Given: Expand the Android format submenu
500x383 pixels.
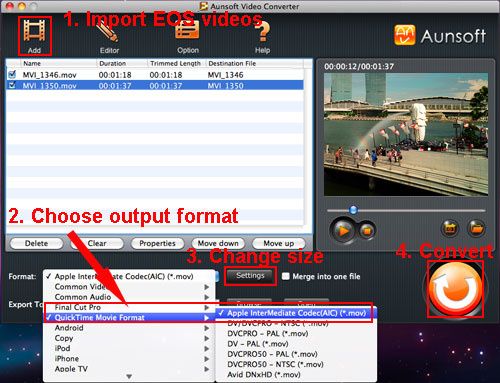Looking at the screenshot, I should 129,328.
